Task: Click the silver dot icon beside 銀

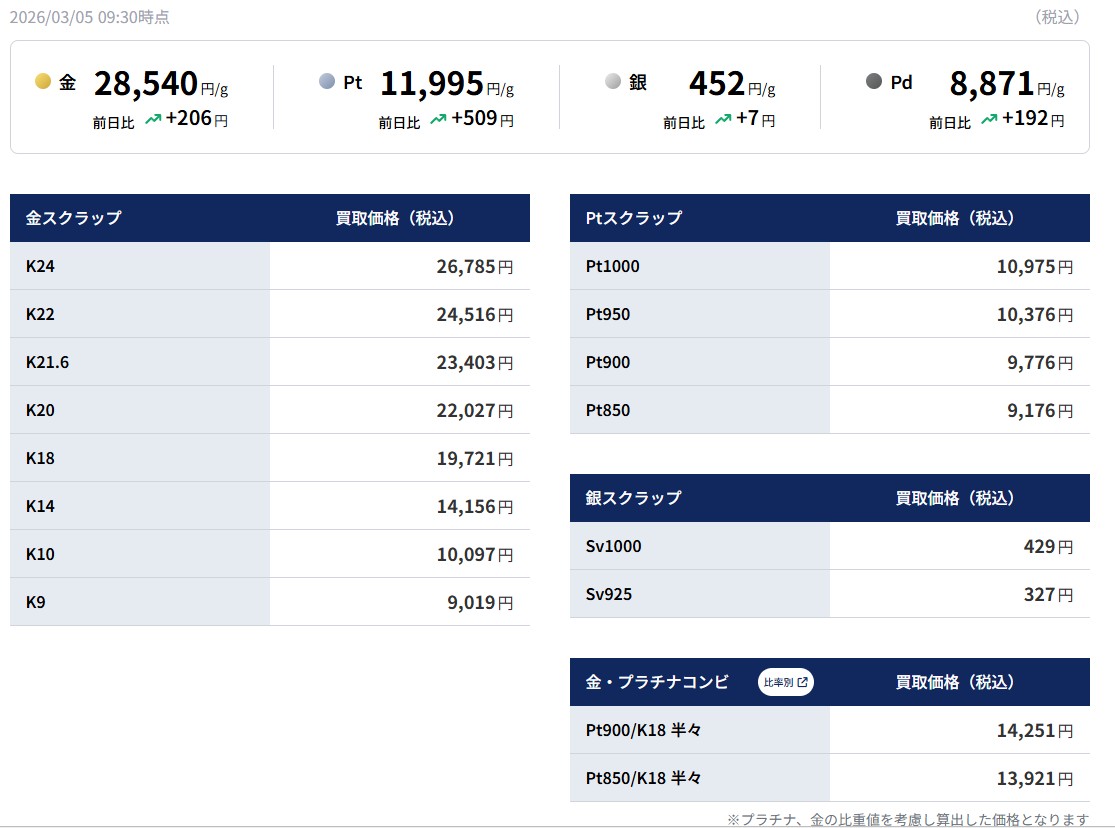Action: (x=613, y=81)
